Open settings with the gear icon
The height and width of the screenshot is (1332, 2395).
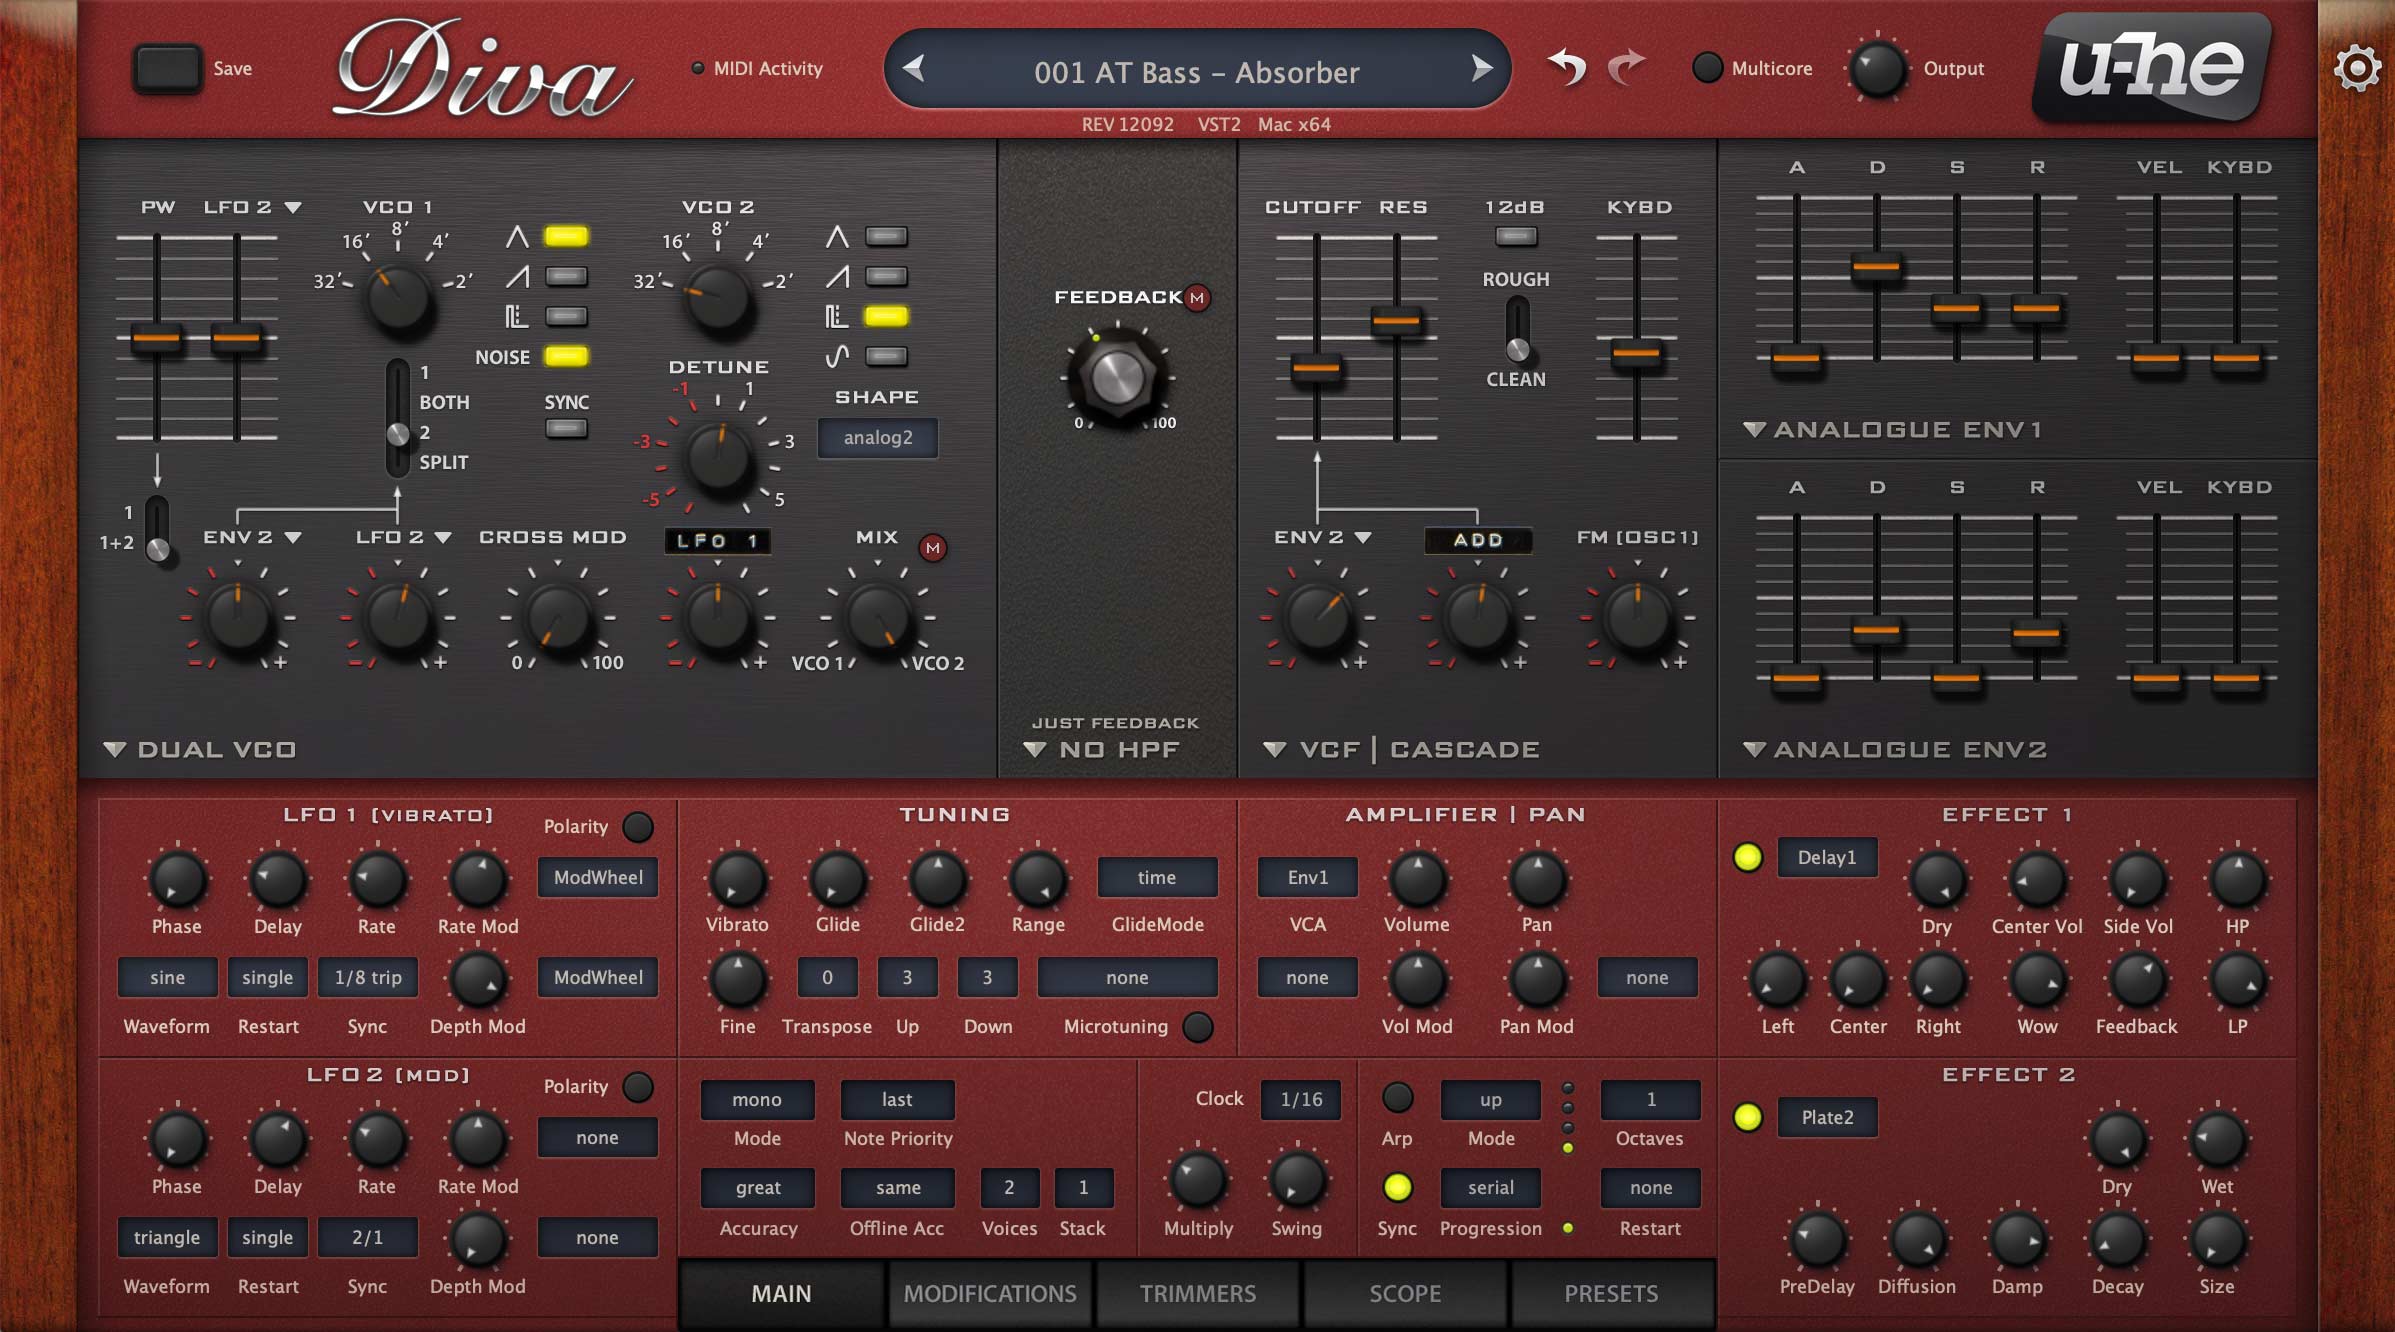[2357, 69]
